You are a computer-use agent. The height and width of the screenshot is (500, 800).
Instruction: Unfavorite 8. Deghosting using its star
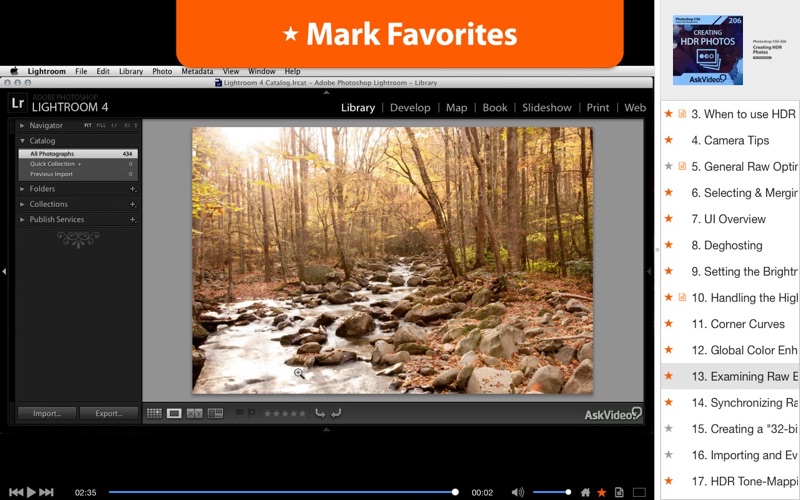click(668, 245)
